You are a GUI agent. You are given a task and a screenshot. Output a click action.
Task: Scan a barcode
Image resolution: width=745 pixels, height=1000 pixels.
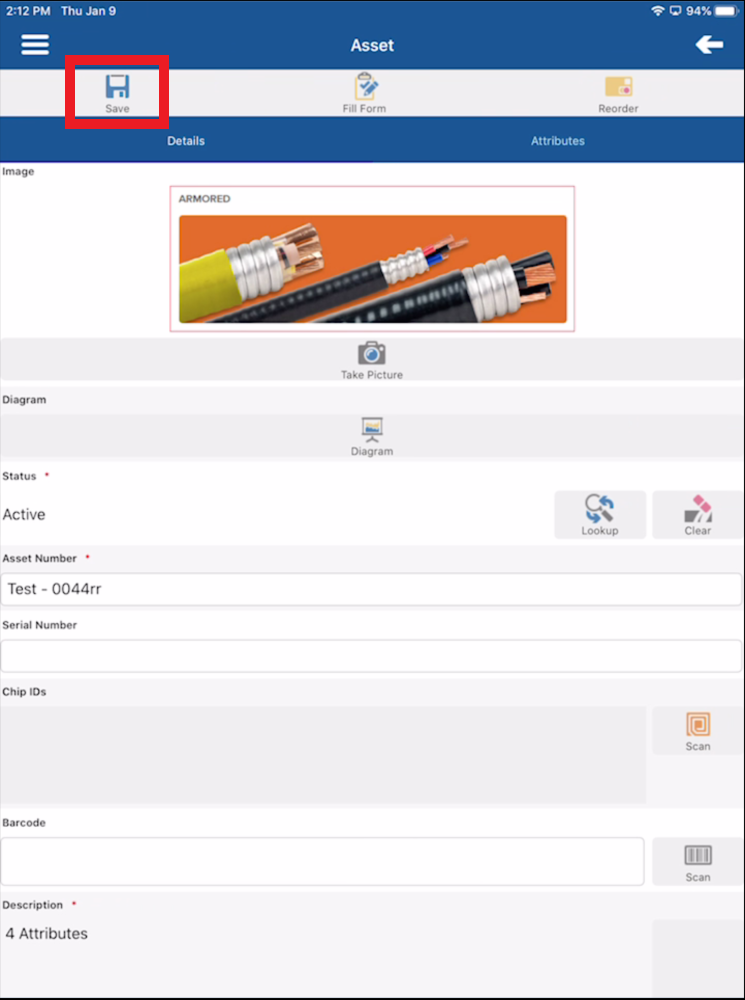(698, 862)
